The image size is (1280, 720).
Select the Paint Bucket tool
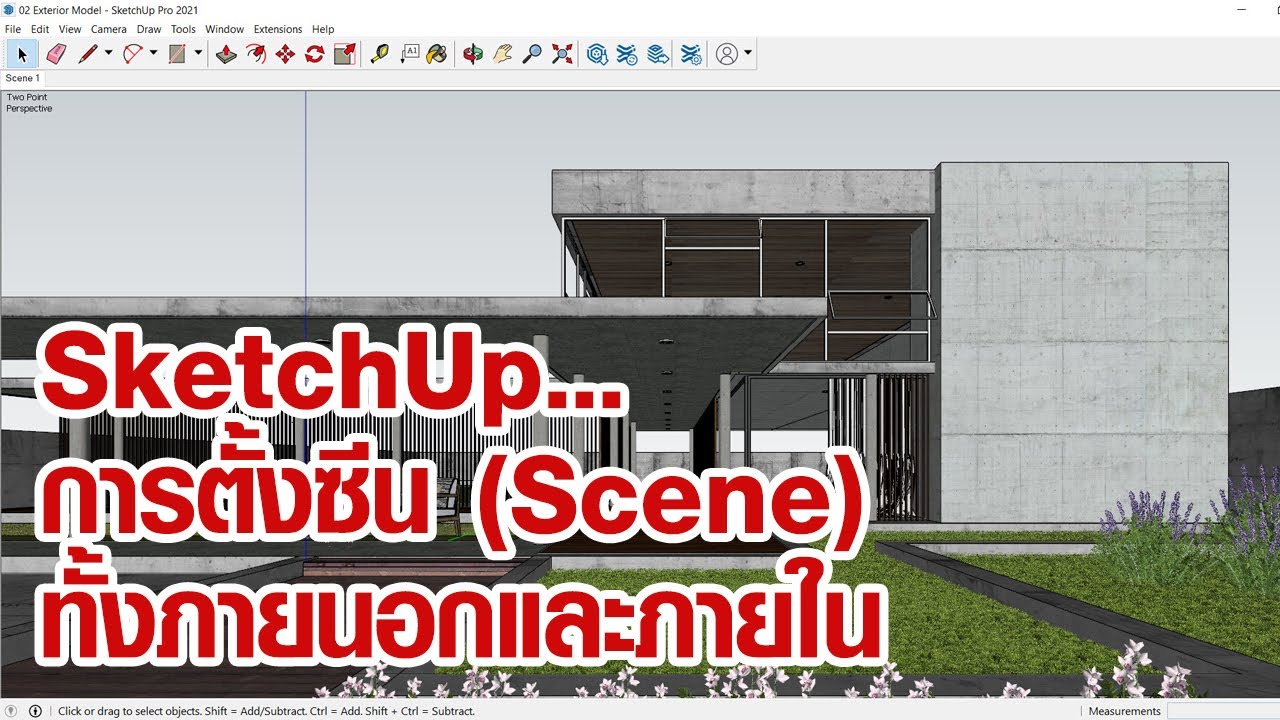point(437,54)
